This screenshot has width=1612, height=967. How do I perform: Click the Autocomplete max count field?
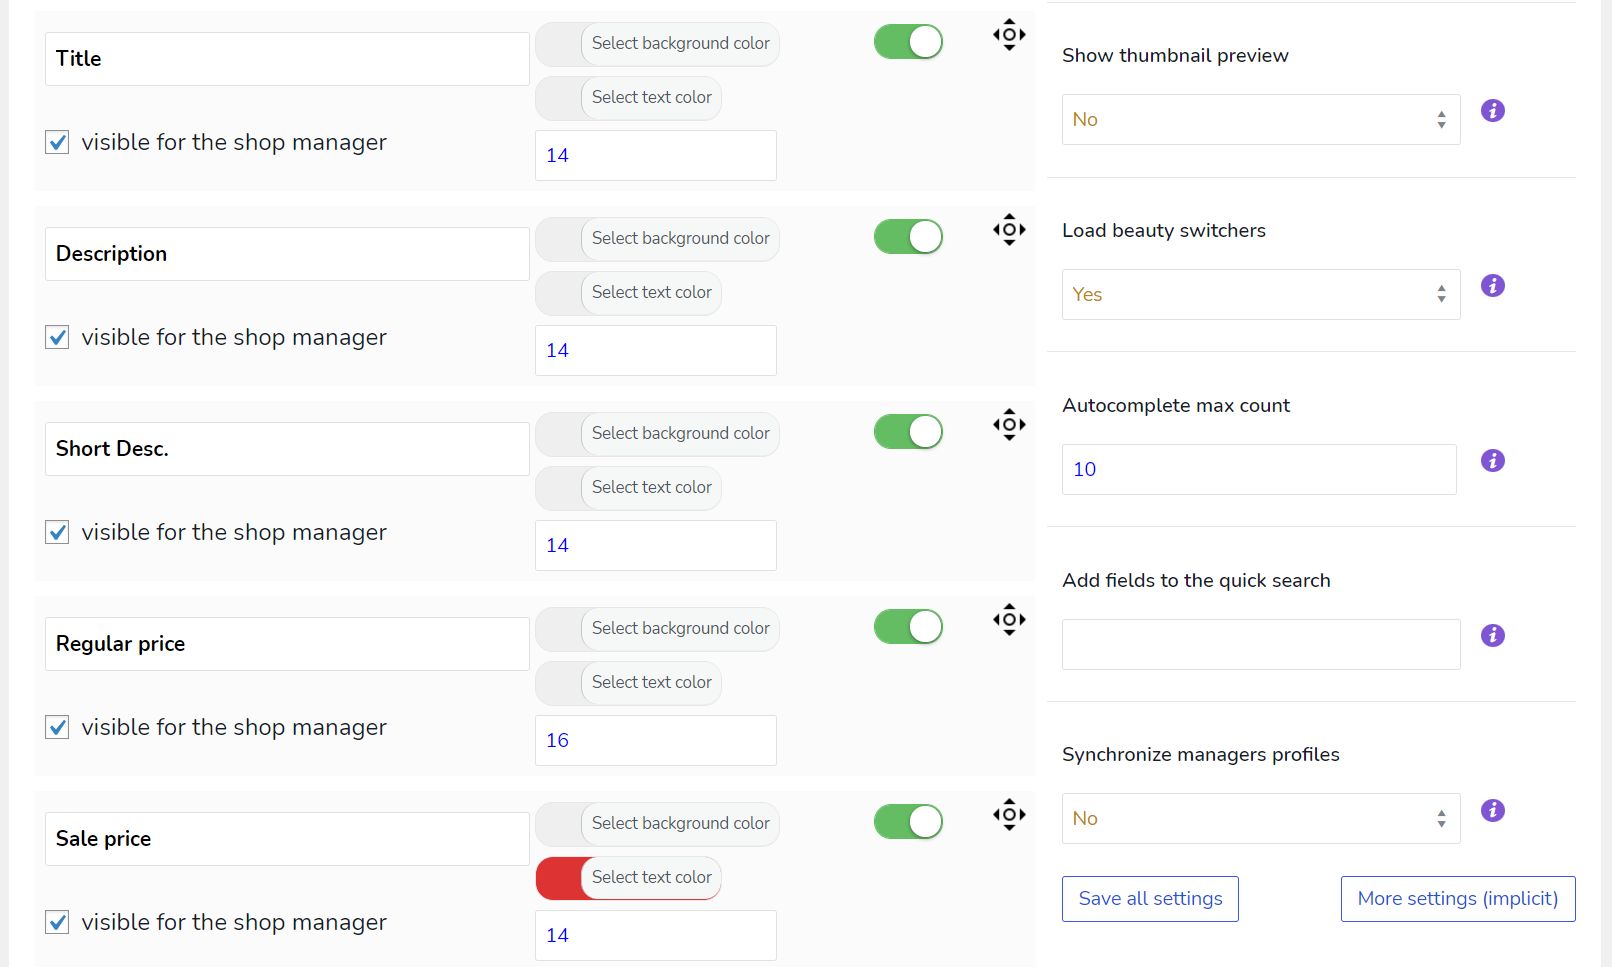[1258, 470]
